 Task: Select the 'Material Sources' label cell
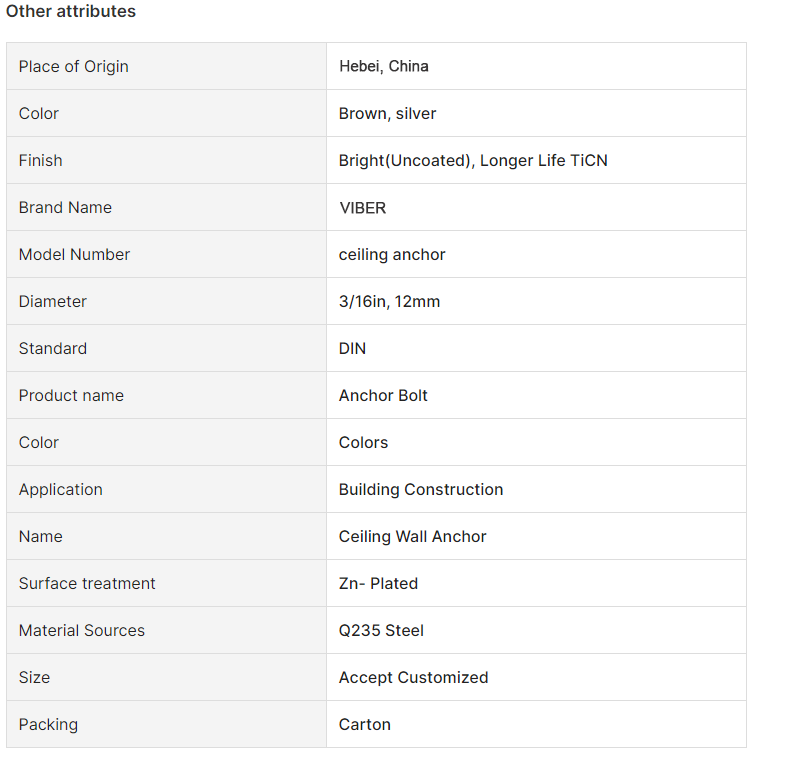pyautogui.click(x=166, y=630)
